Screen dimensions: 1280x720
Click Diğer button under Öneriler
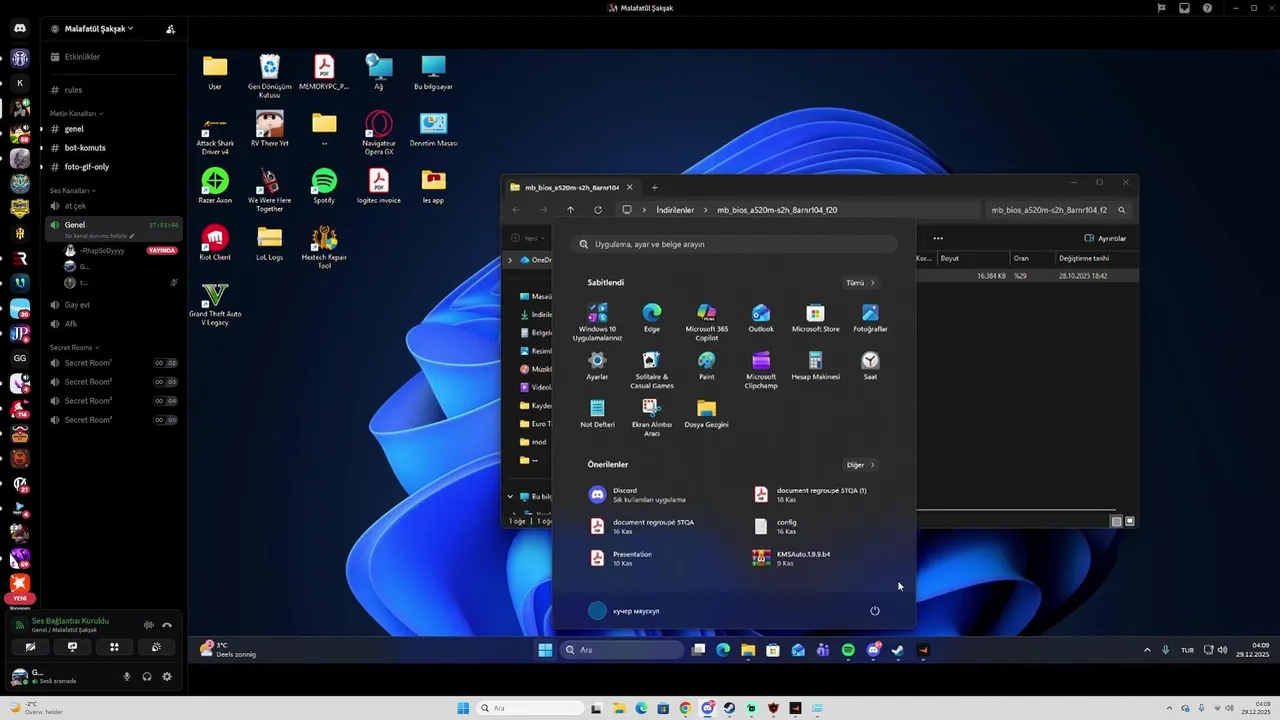860,465
